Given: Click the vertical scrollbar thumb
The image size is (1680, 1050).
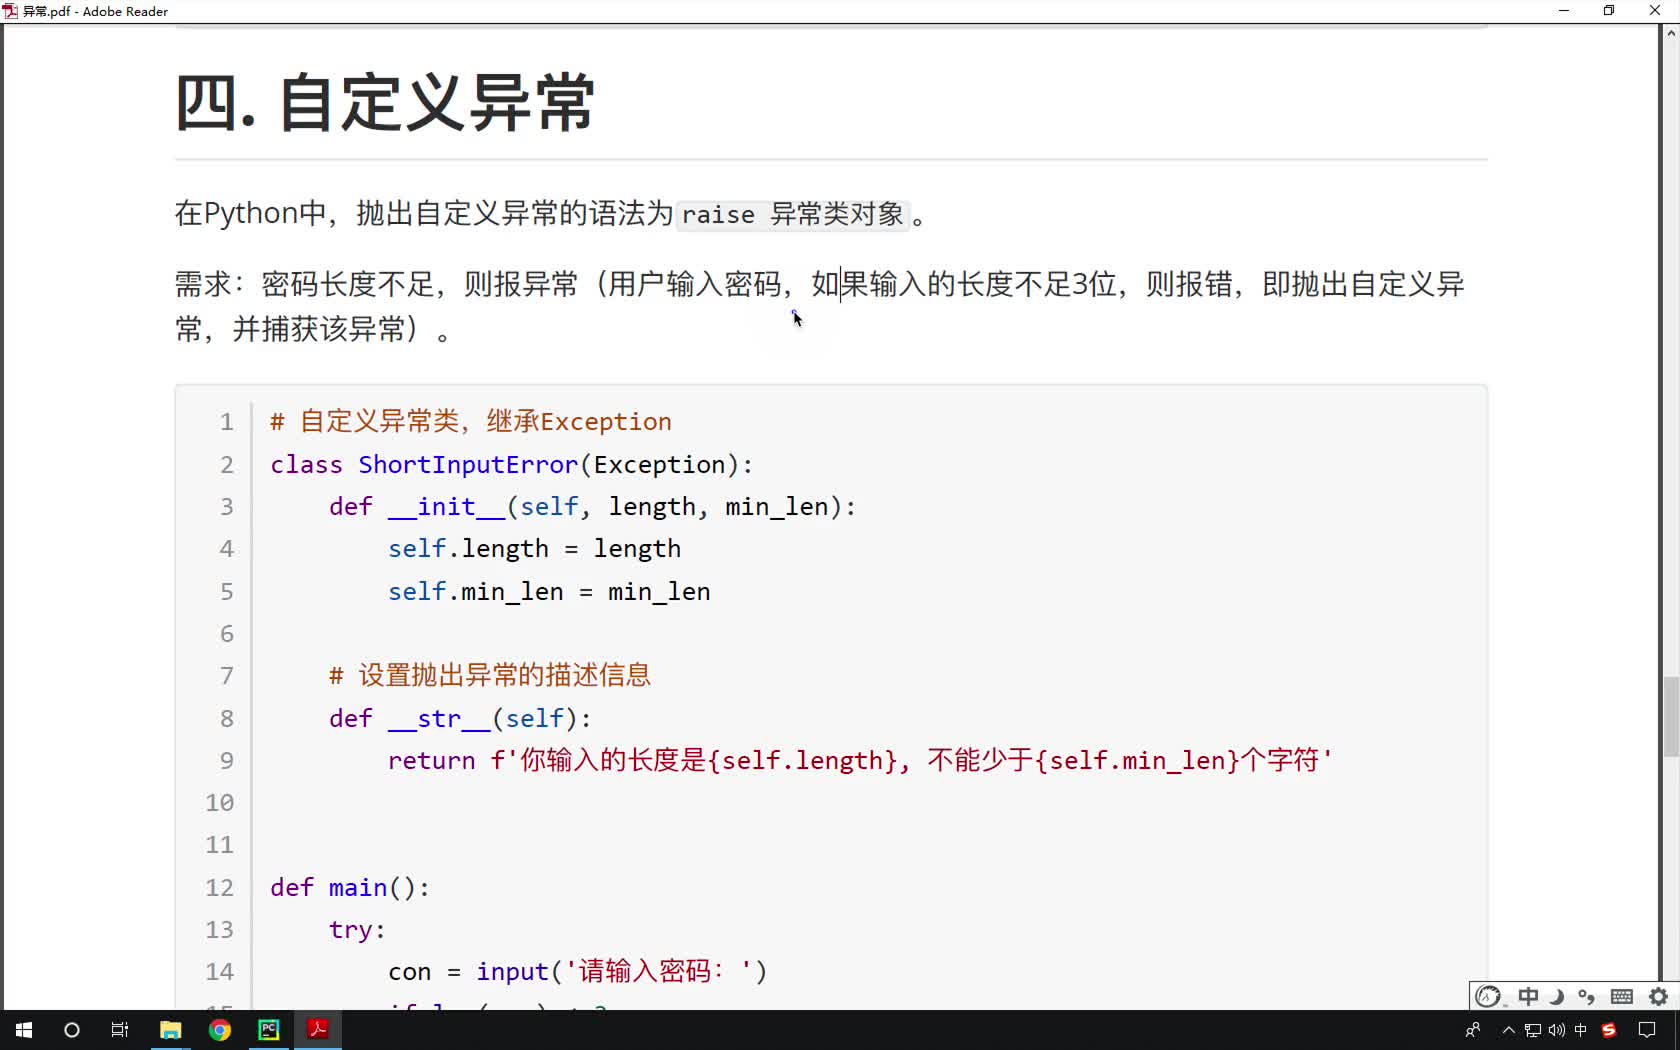Looking at the screenshot, I should tap(1670, 717).
